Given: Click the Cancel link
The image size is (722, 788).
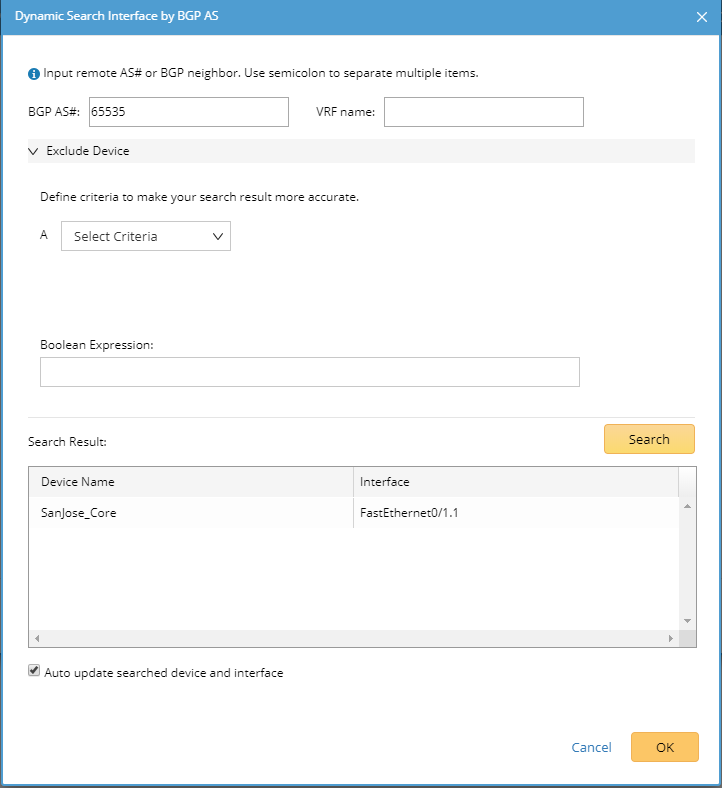Looking at the screenshot, I should click(591, 747).
